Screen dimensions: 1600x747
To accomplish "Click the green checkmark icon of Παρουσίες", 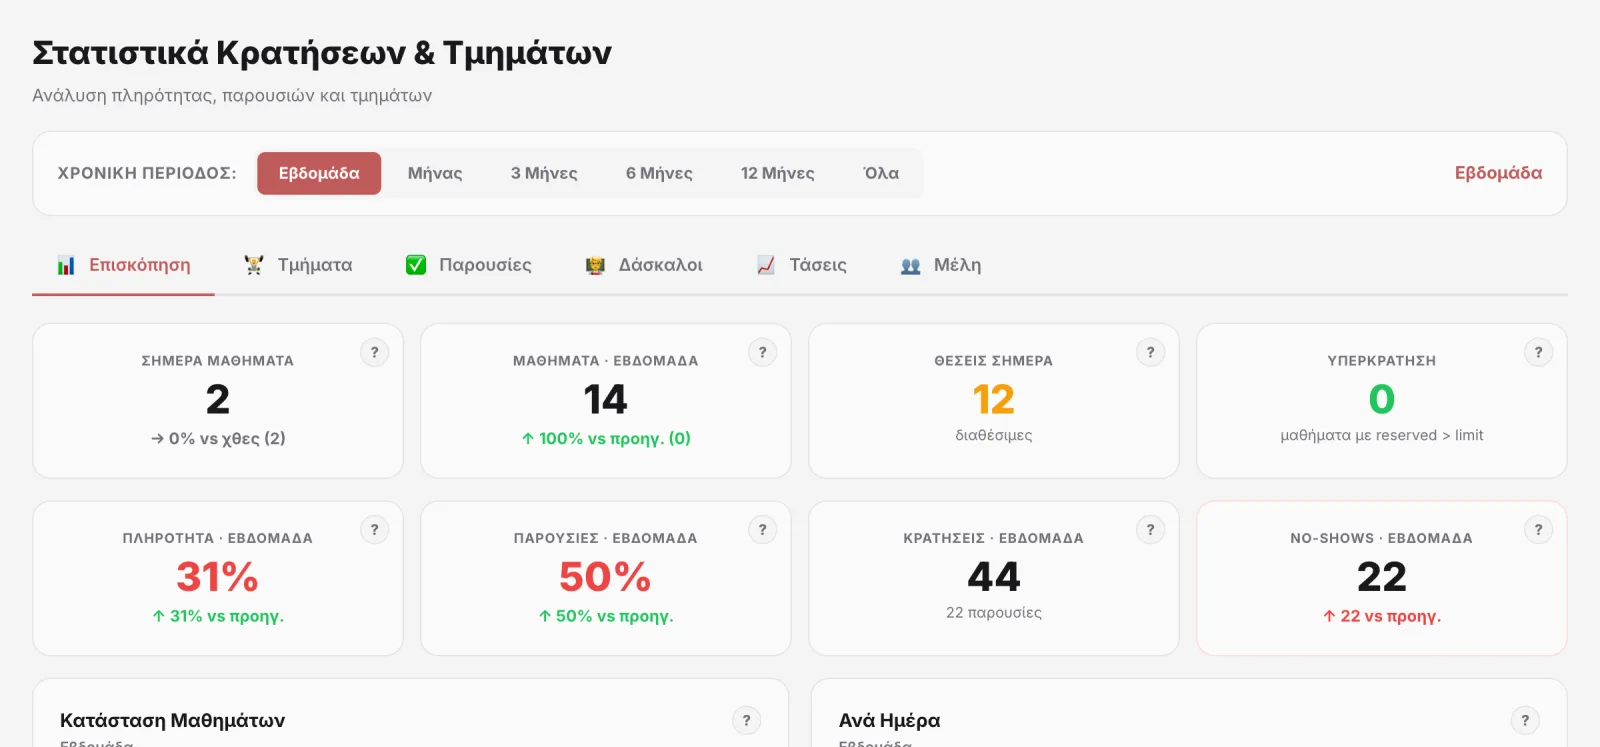I will point(416,265).
